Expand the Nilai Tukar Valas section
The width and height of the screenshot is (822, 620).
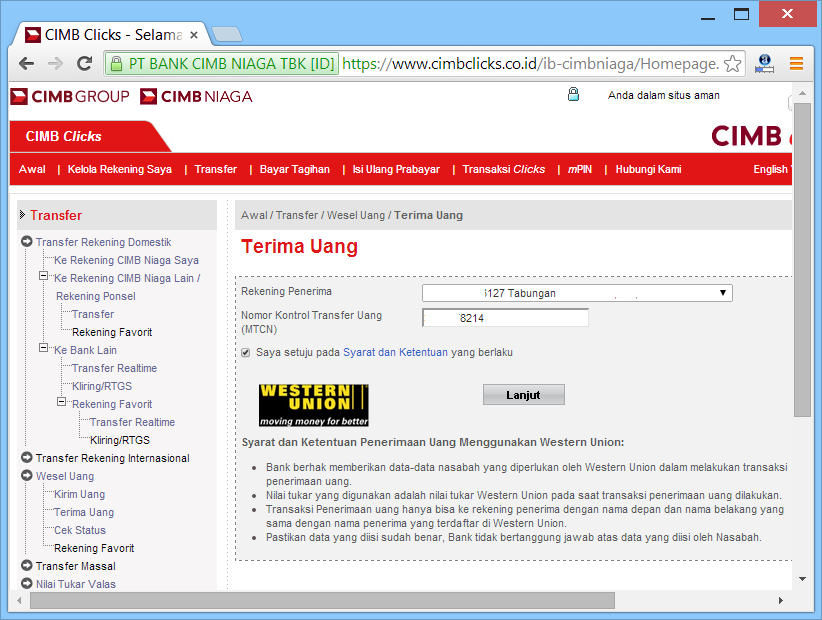[x=27, y=583]
